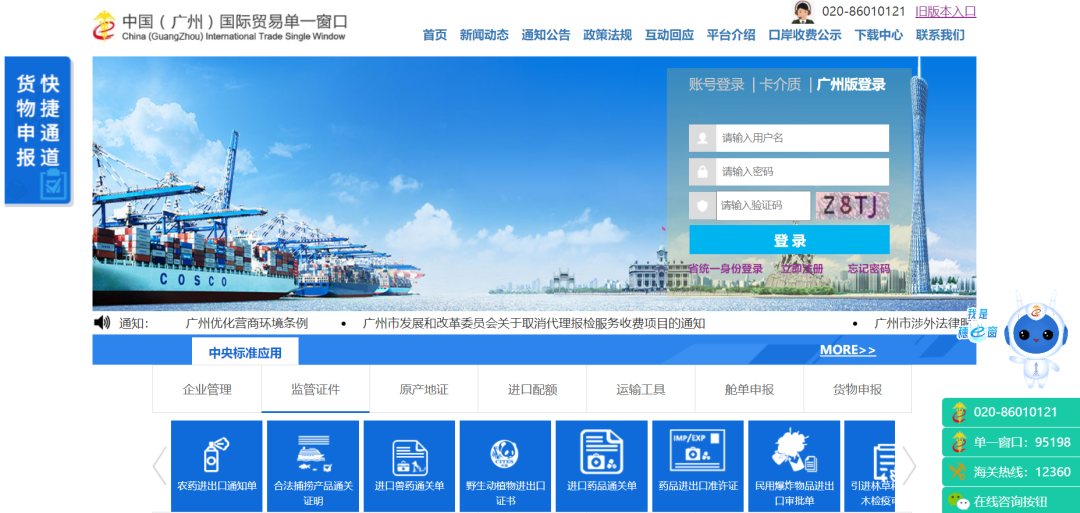Click 忘记密码 link
This screenshot has height=513, width=1080.
click(869, 269)
